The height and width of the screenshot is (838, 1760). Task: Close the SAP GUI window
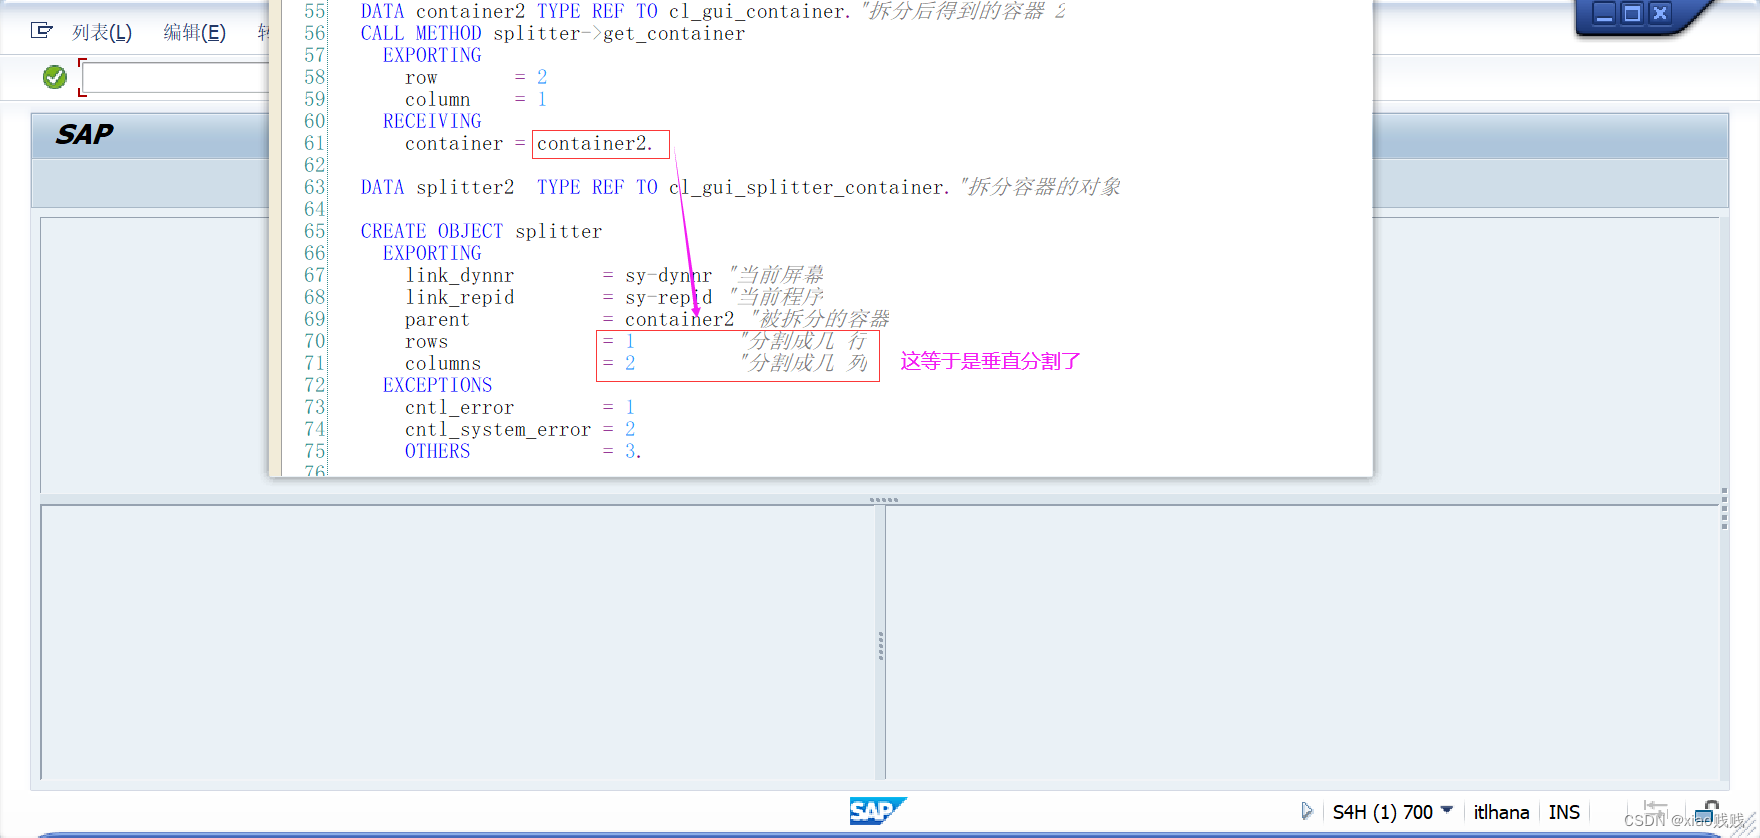click(1660, 14)
